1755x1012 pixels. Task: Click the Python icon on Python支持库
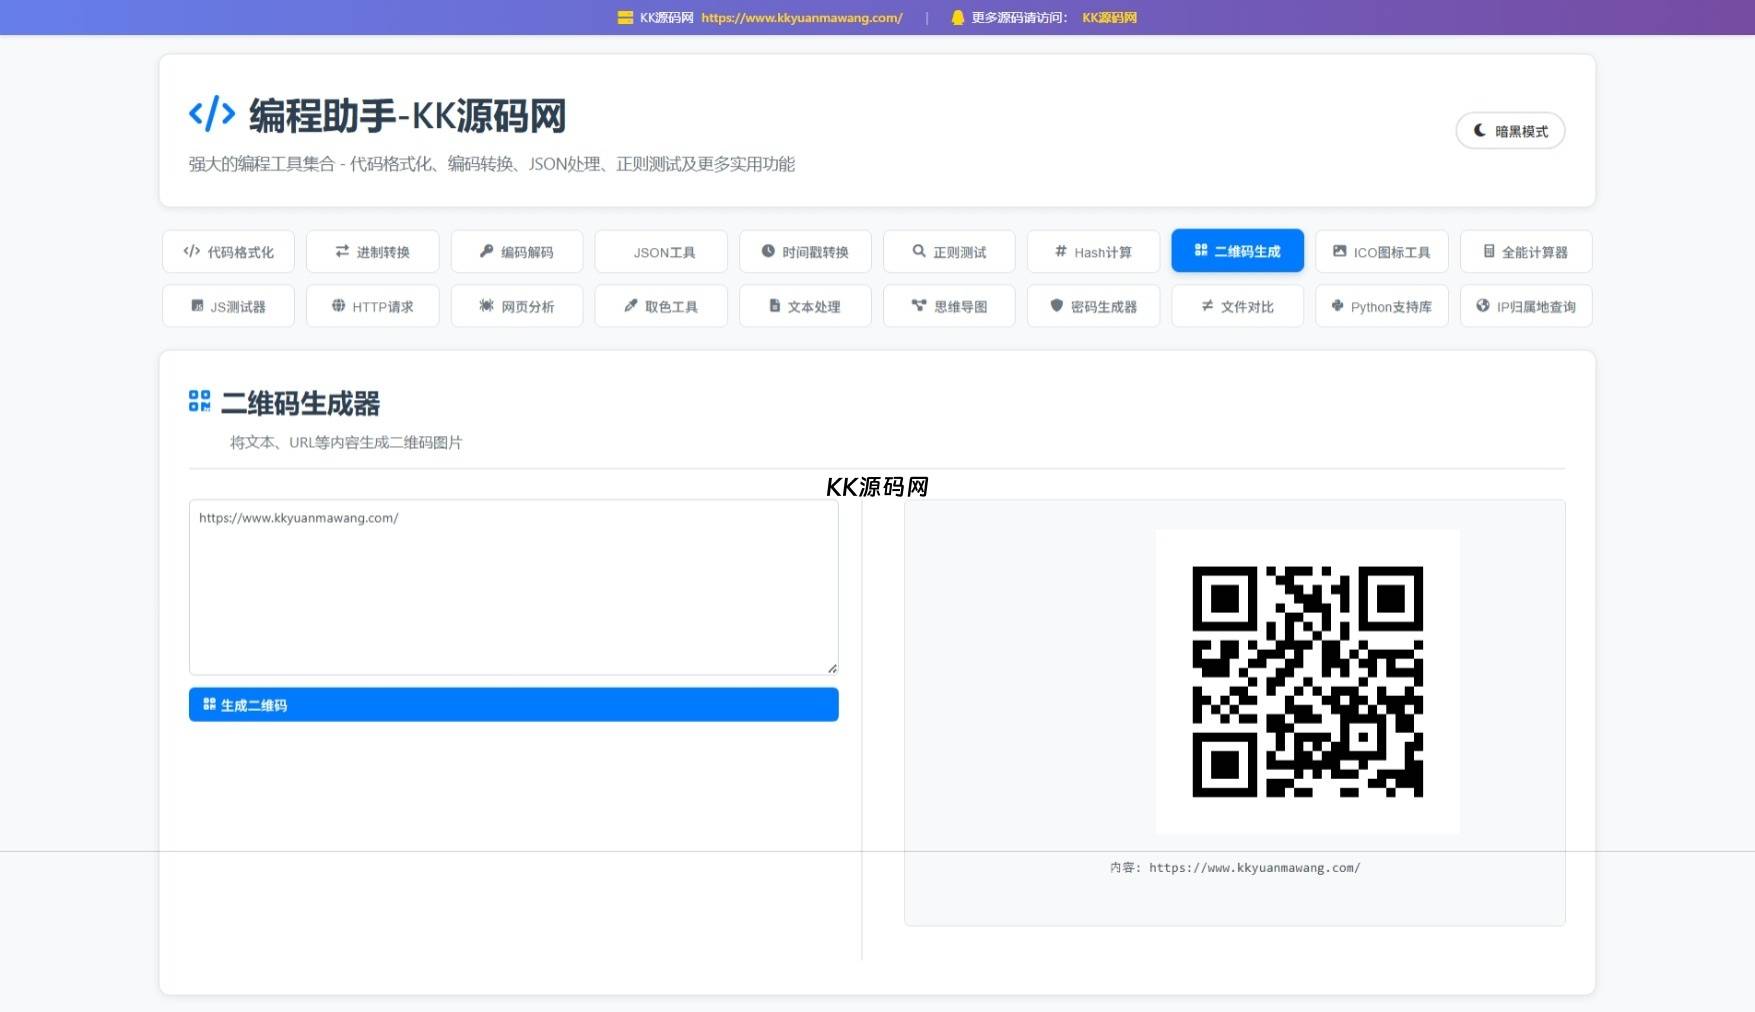click(1337, 305)
